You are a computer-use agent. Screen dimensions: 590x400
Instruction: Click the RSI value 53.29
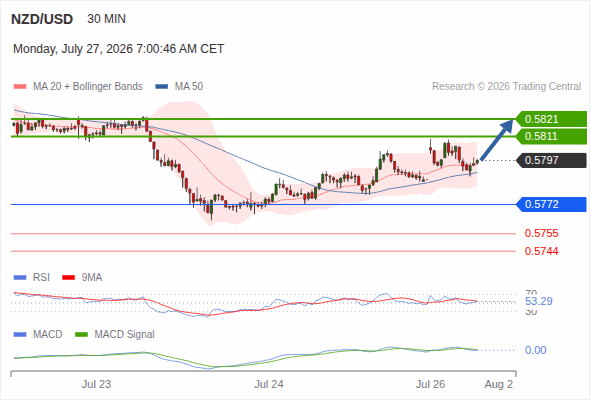click(539, 301)
